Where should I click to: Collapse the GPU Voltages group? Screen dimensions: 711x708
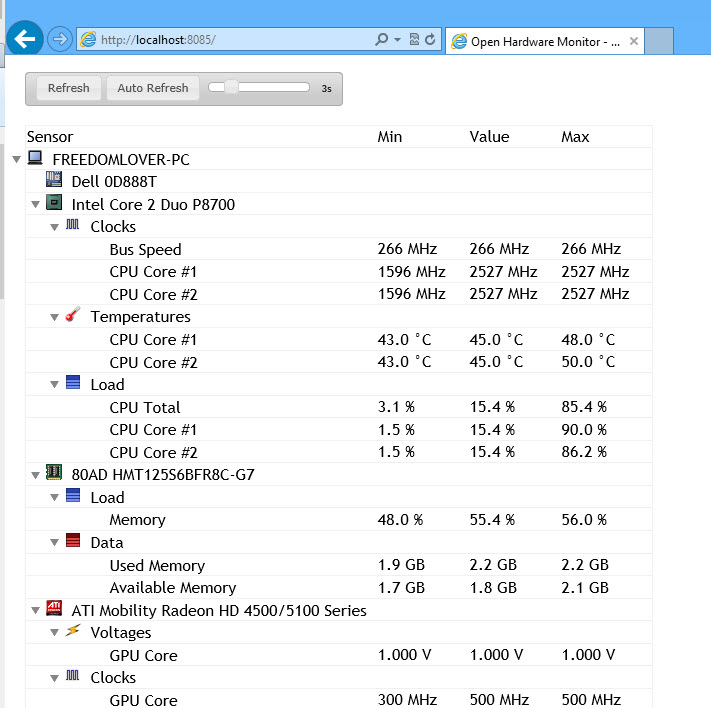click(54, 633)
